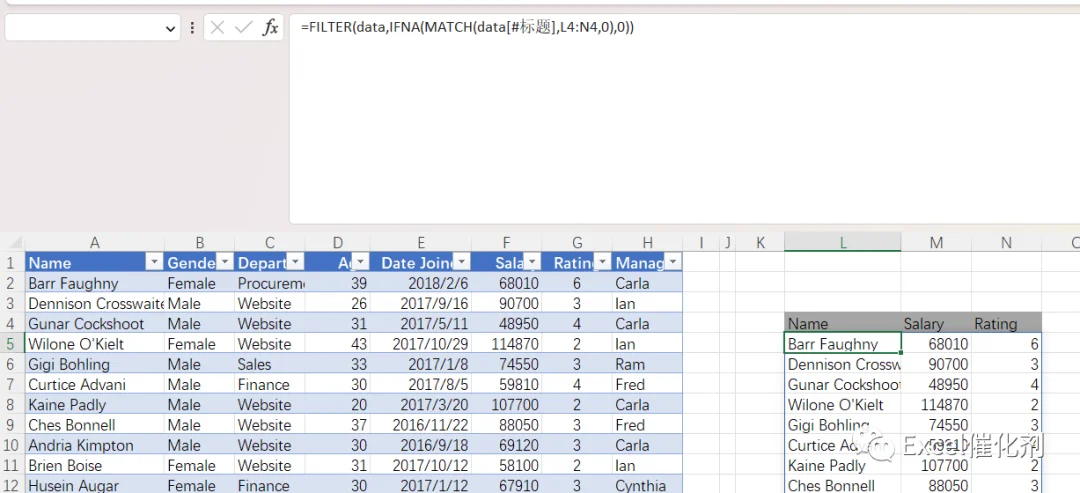Open the Rating column filter dropdown
The width and height of the screenshot is (1080, 493).
click(603, 262)
